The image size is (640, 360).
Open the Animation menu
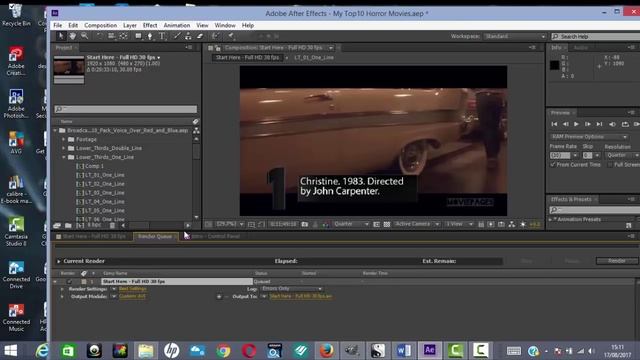pos(177,25)
